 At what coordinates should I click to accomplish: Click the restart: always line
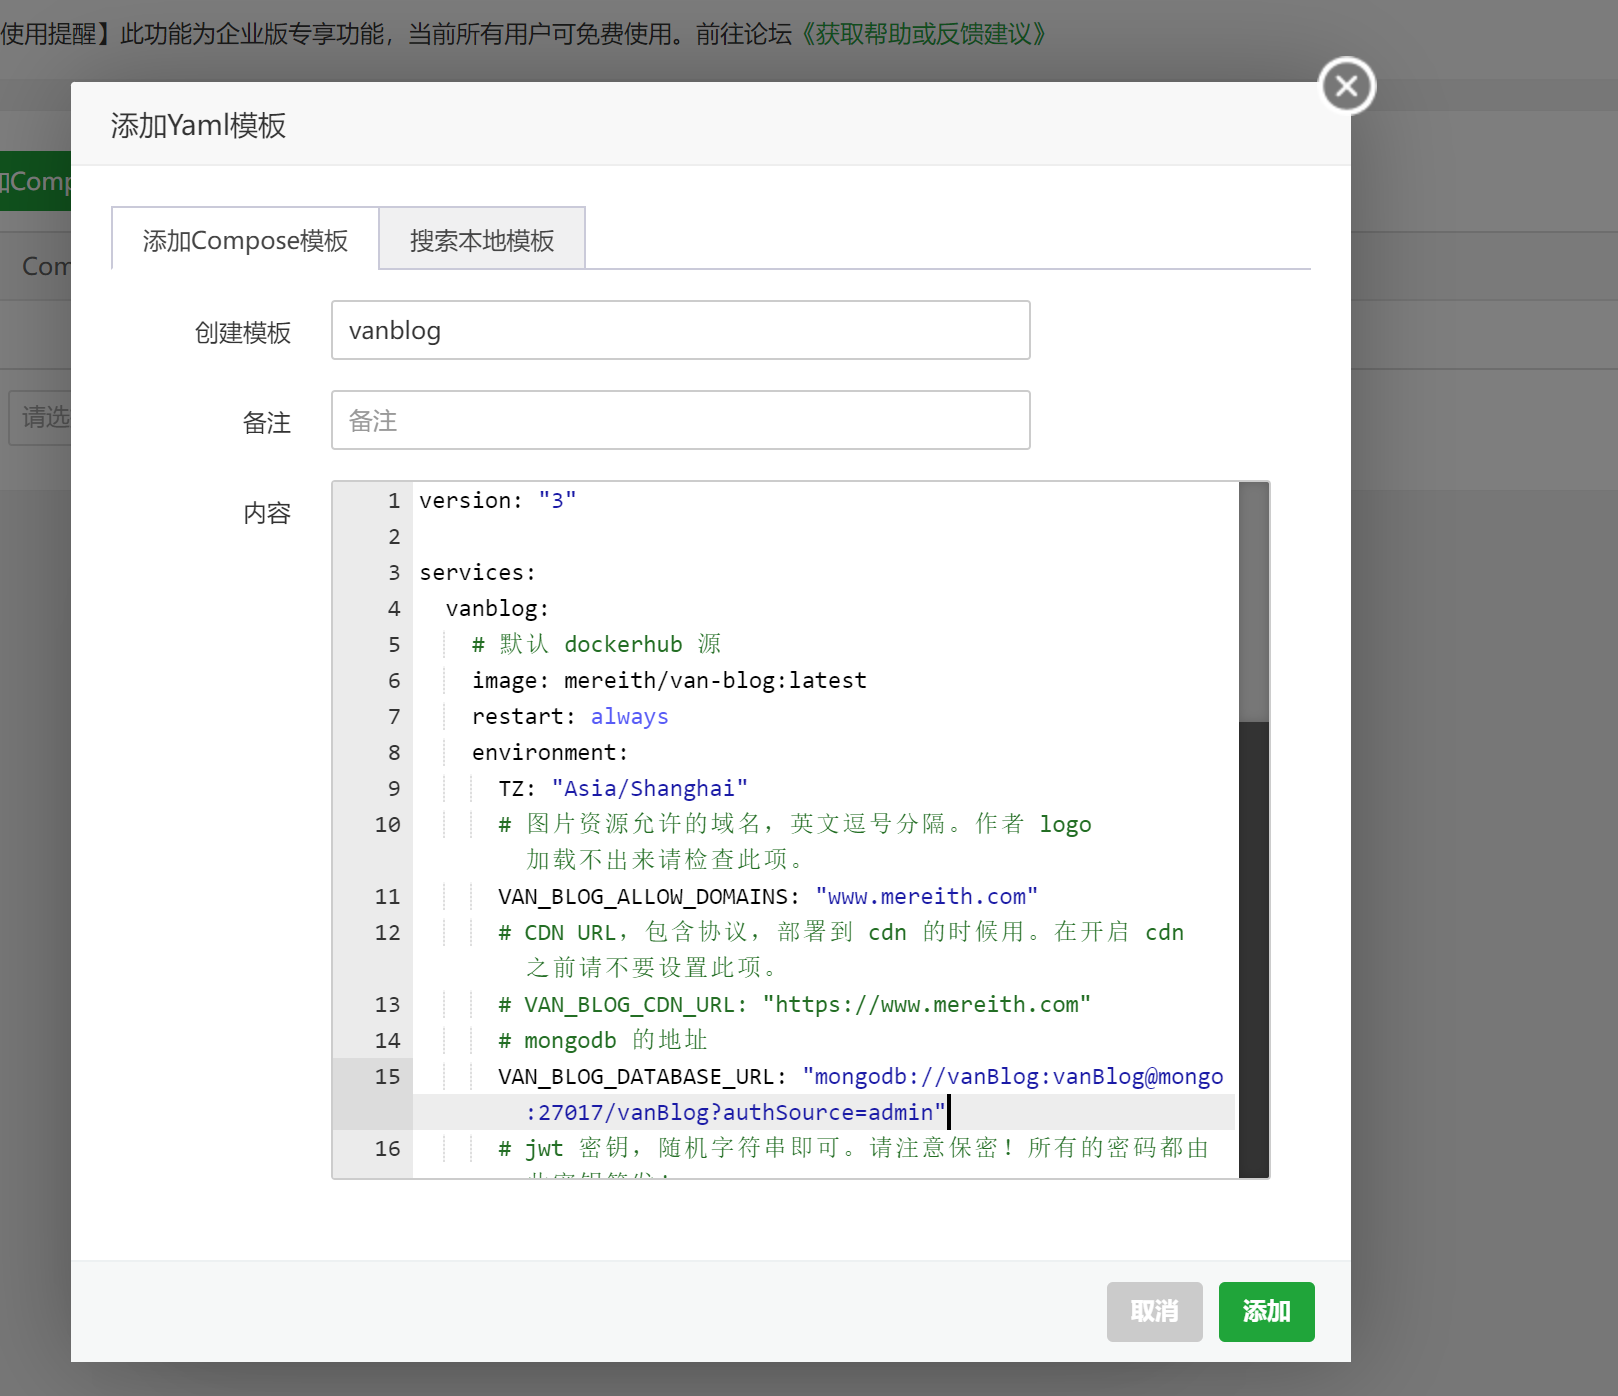coord(570,716)
